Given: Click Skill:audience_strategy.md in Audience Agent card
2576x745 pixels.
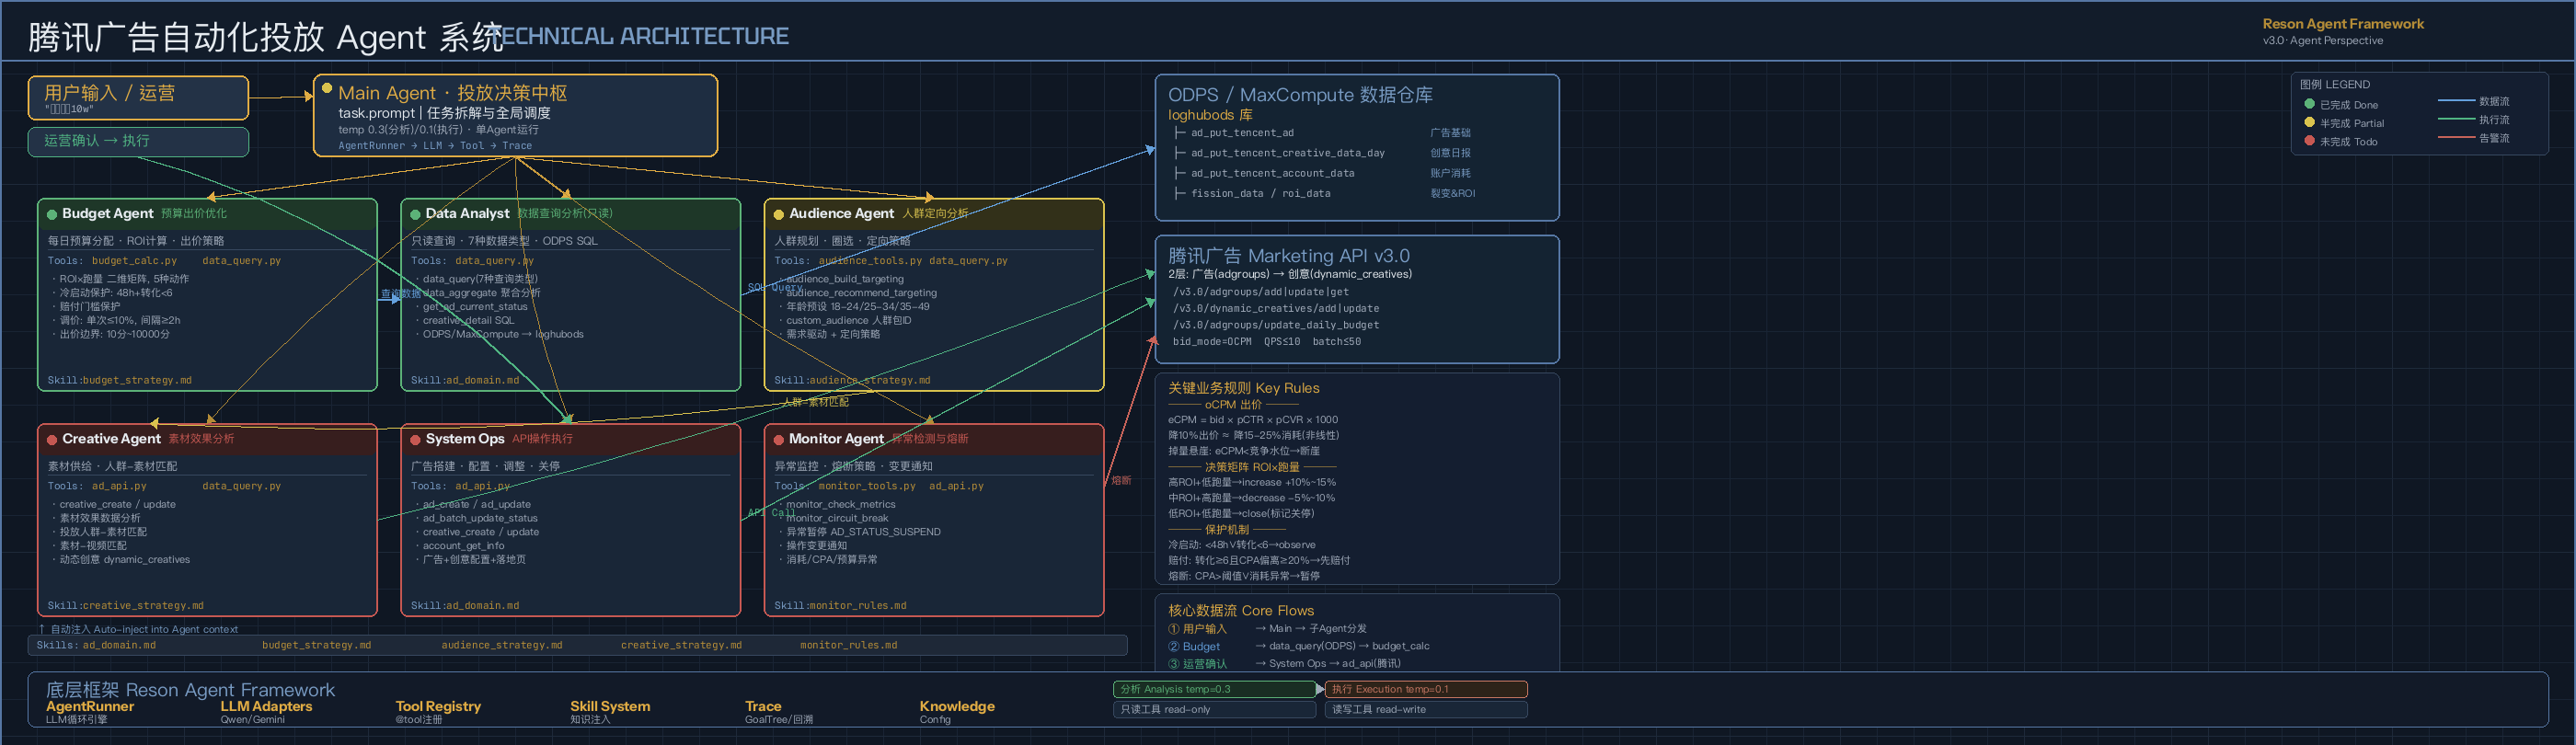Looking at the screenshot, I should pos(853,381).
